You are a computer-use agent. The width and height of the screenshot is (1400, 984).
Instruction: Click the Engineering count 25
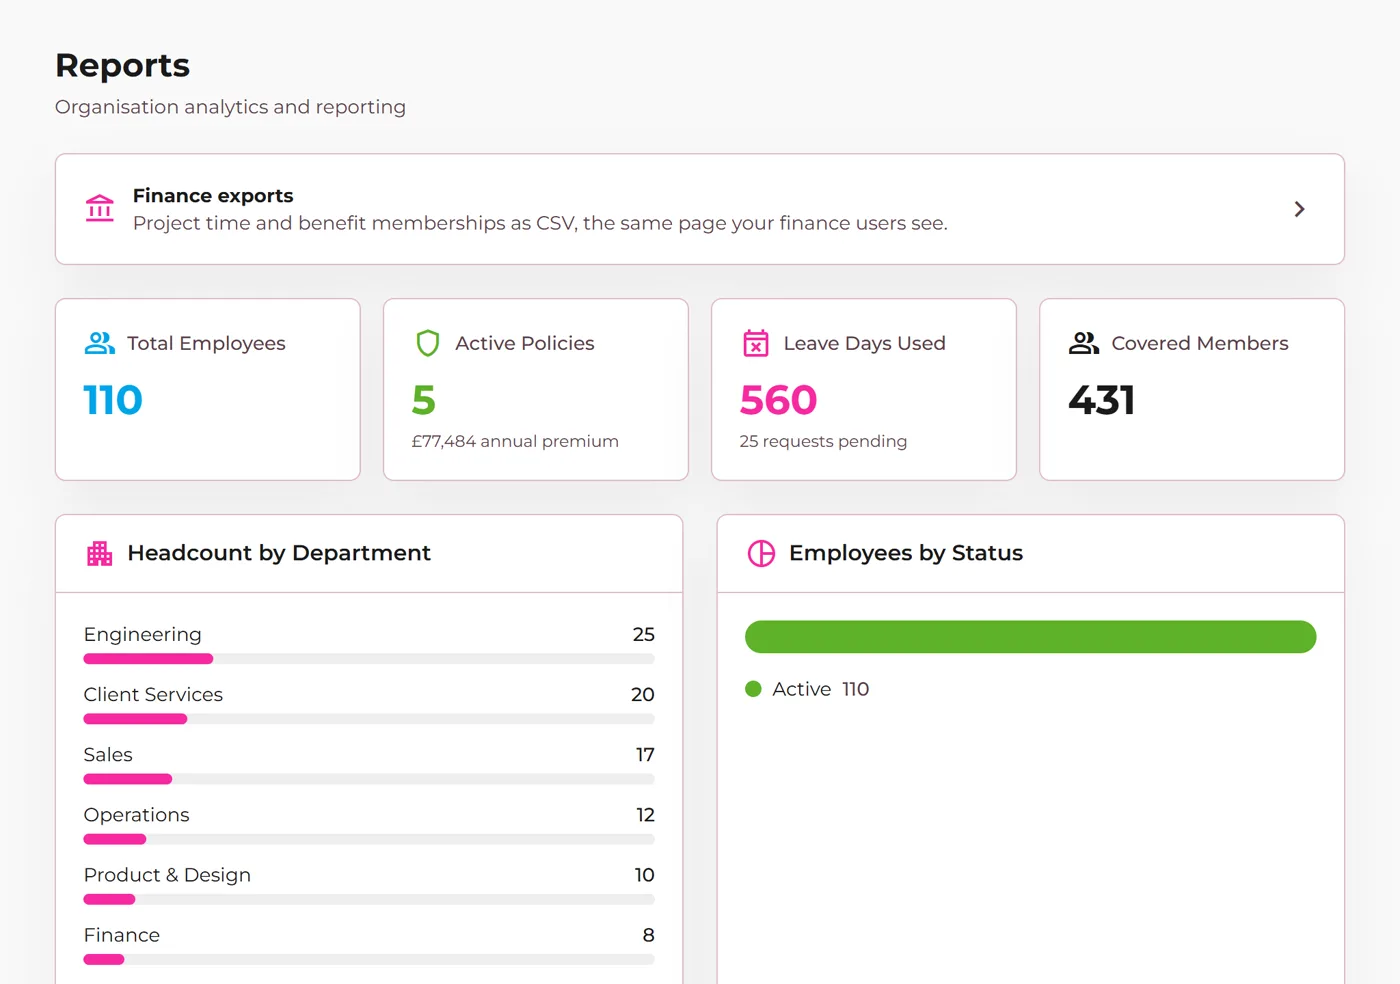click(644, 634)
